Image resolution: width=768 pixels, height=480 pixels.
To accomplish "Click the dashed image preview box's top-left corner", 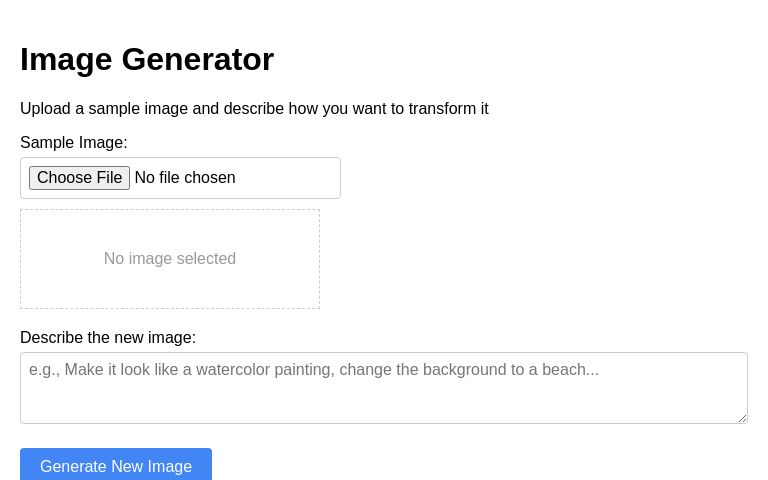I will coord(23,212).
